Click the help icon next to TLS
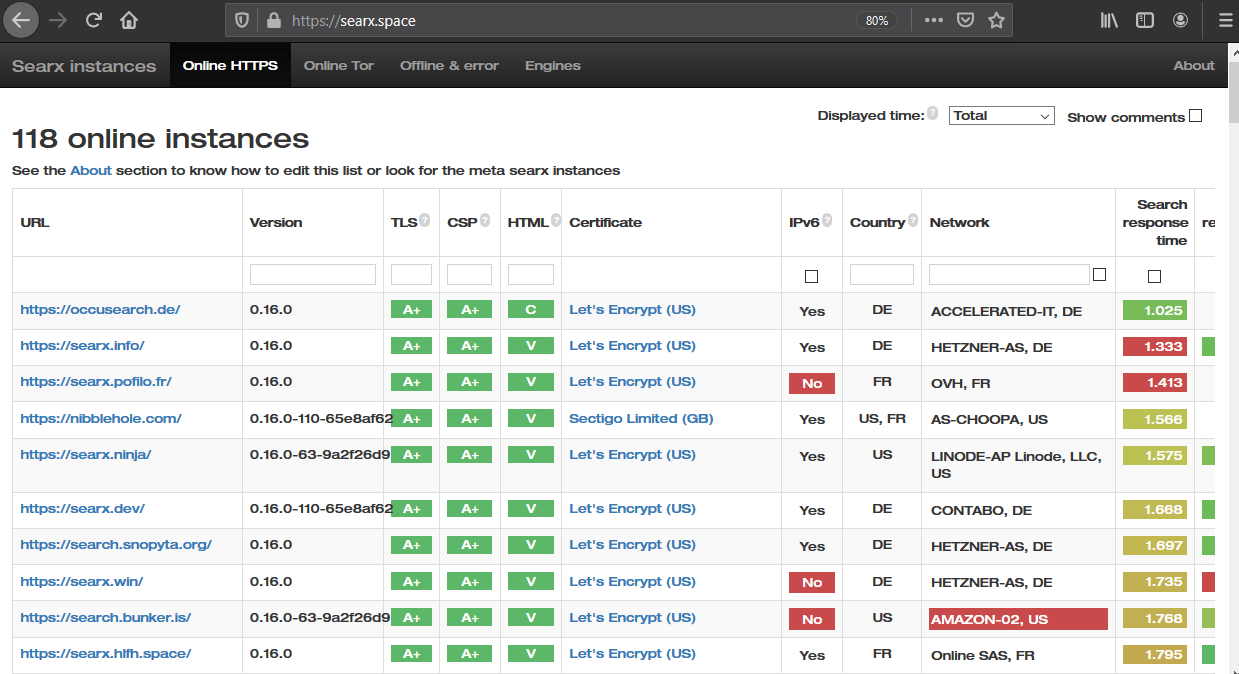 point(425,222)
